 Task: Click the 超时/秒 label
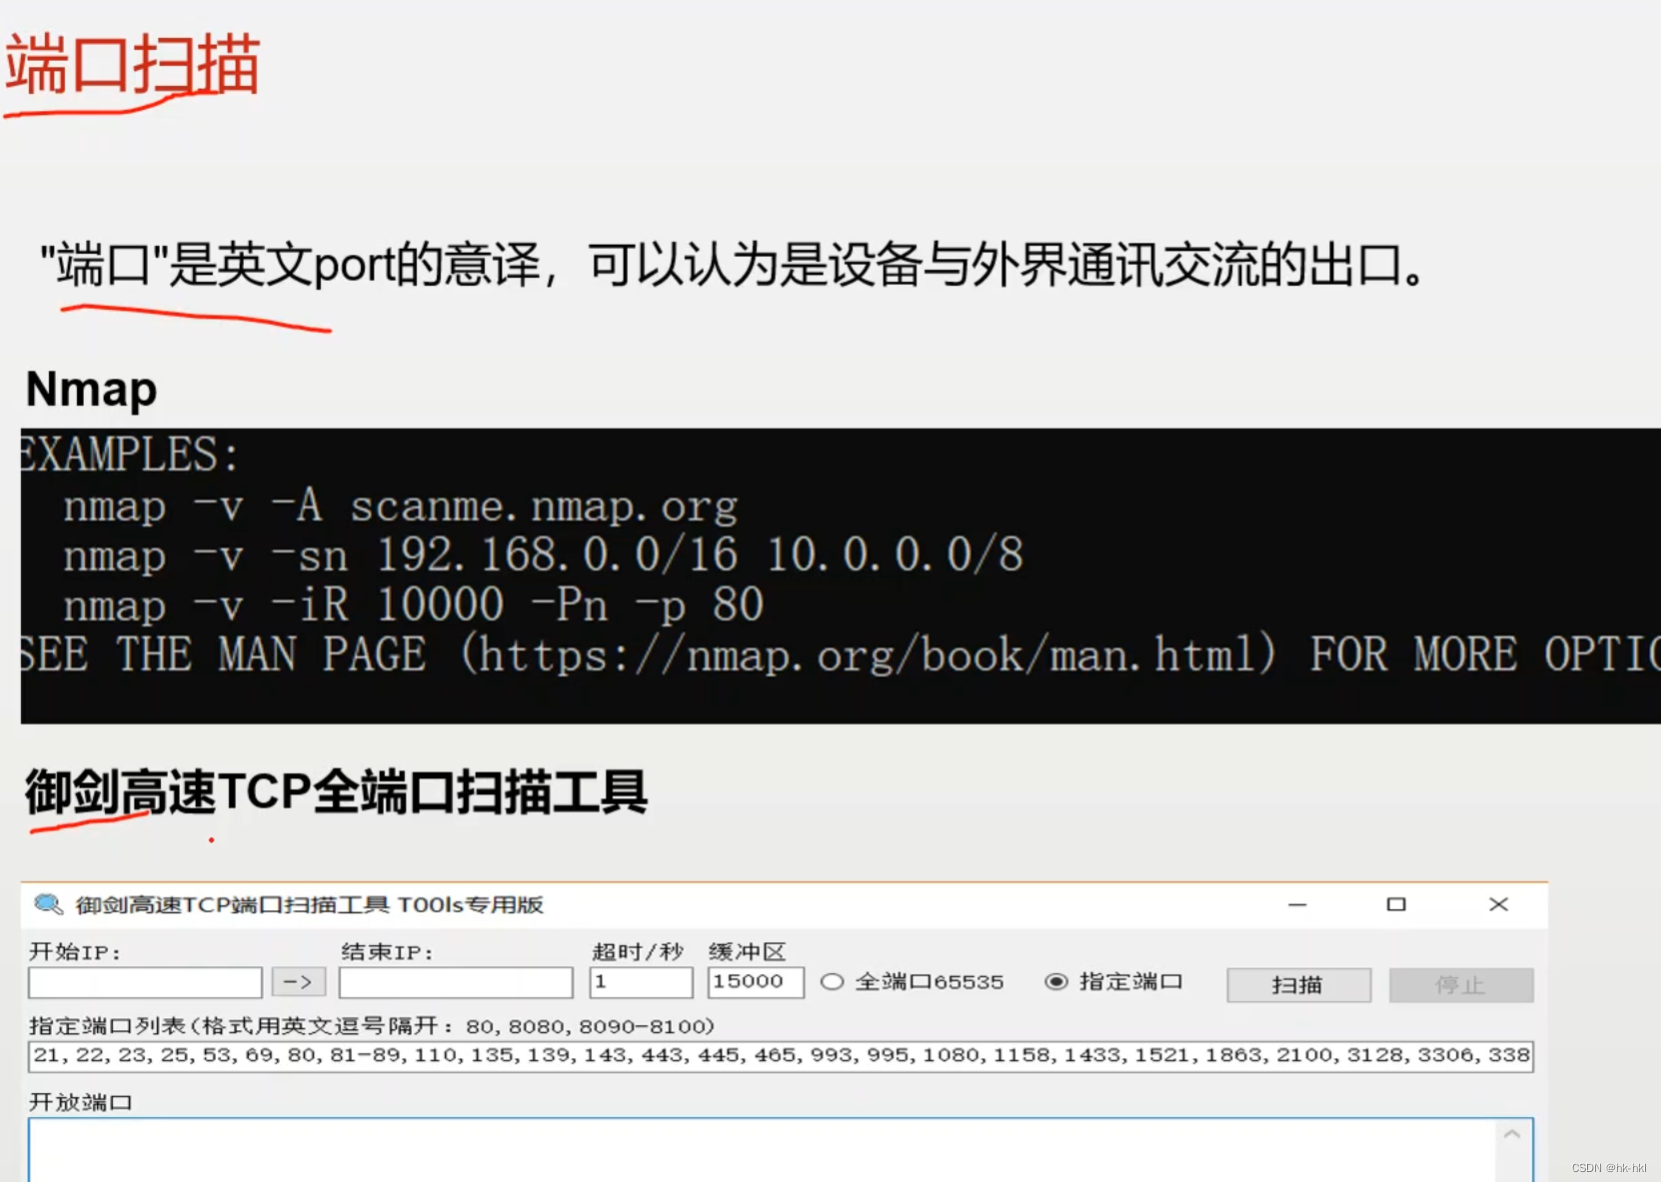point(638,952)
